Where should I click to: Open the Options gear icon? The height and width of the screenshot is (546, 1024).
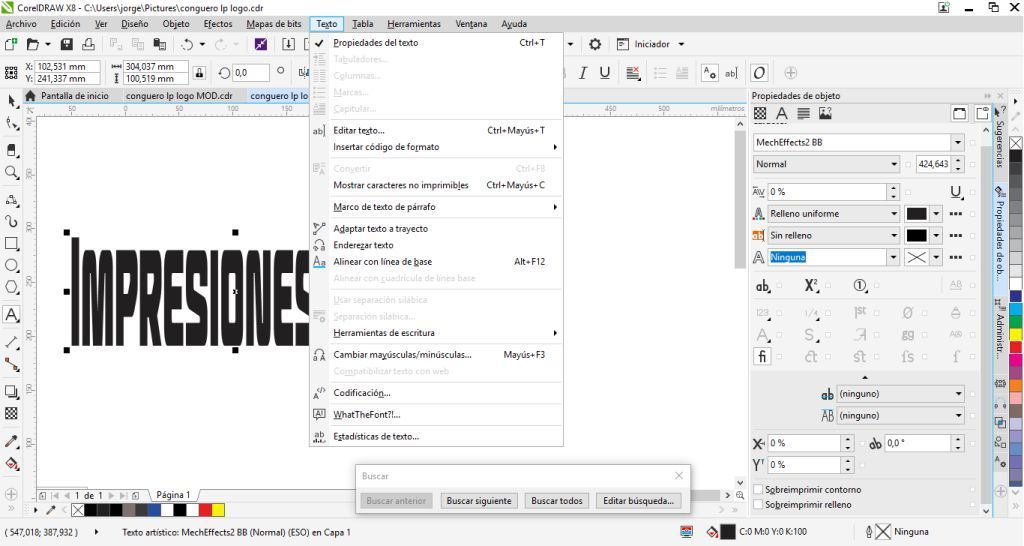point(594,44)
